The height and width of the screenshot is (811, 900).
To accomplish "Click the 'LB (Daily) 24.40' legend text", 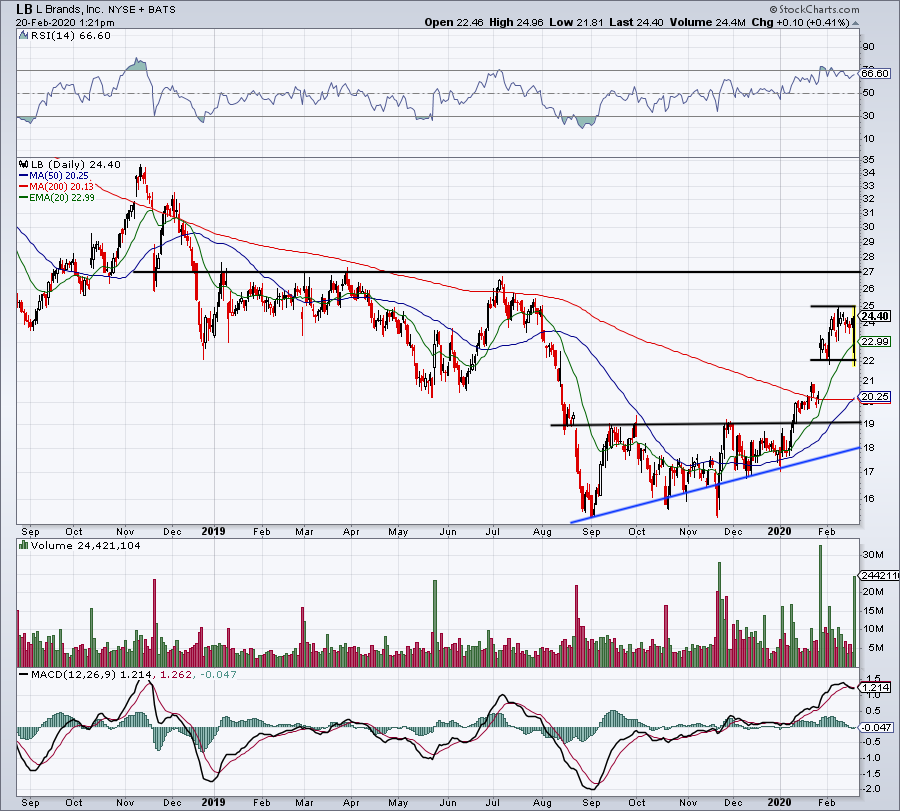I will (76, 164).
